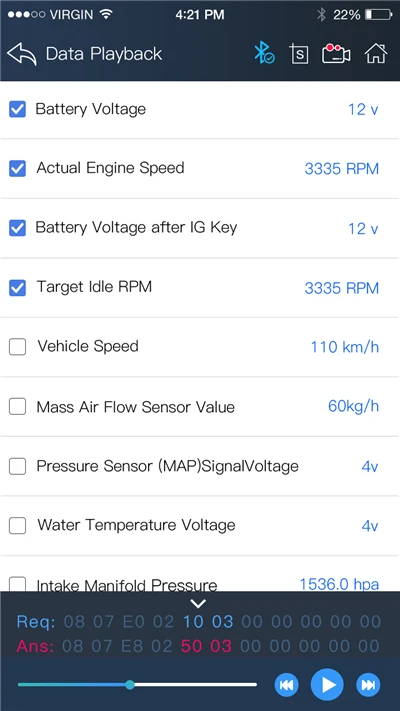Collapse the Req/Ans panel chevron
This screenshot has width=400, height=711.
tap(199, 604)
